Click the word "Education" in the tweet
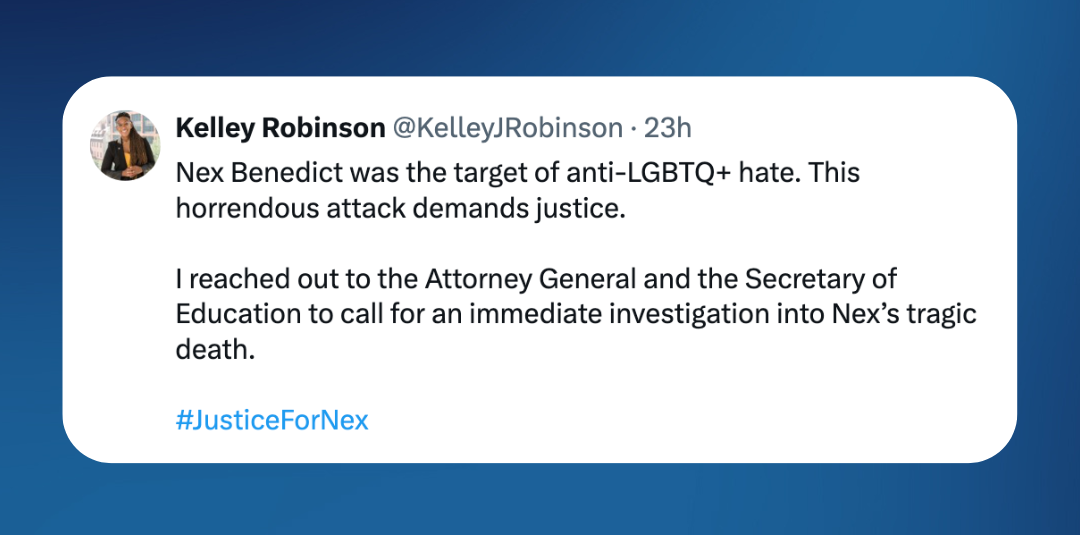 pyautogui.click(x=238, y=313)
